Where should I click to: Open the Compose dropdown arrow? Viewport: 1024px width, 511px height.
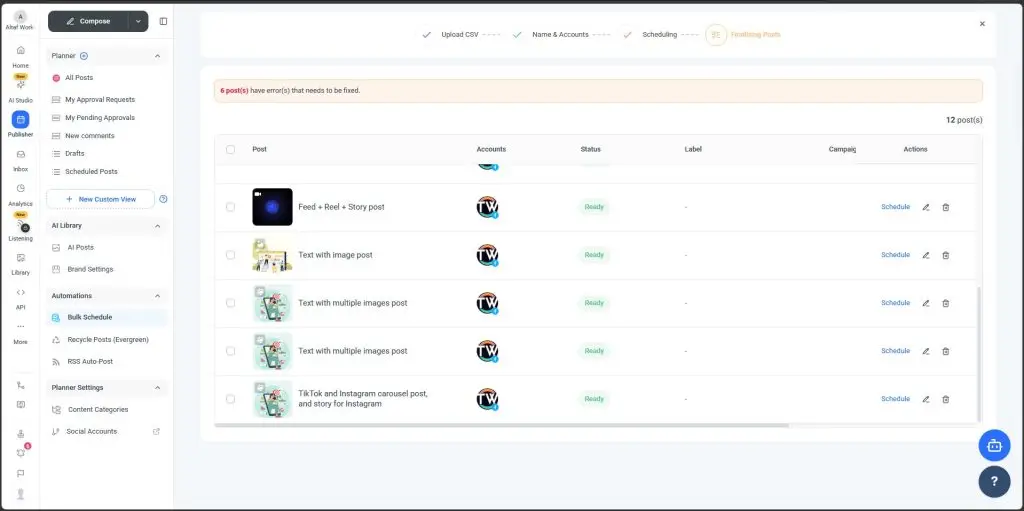coord(138,22)
